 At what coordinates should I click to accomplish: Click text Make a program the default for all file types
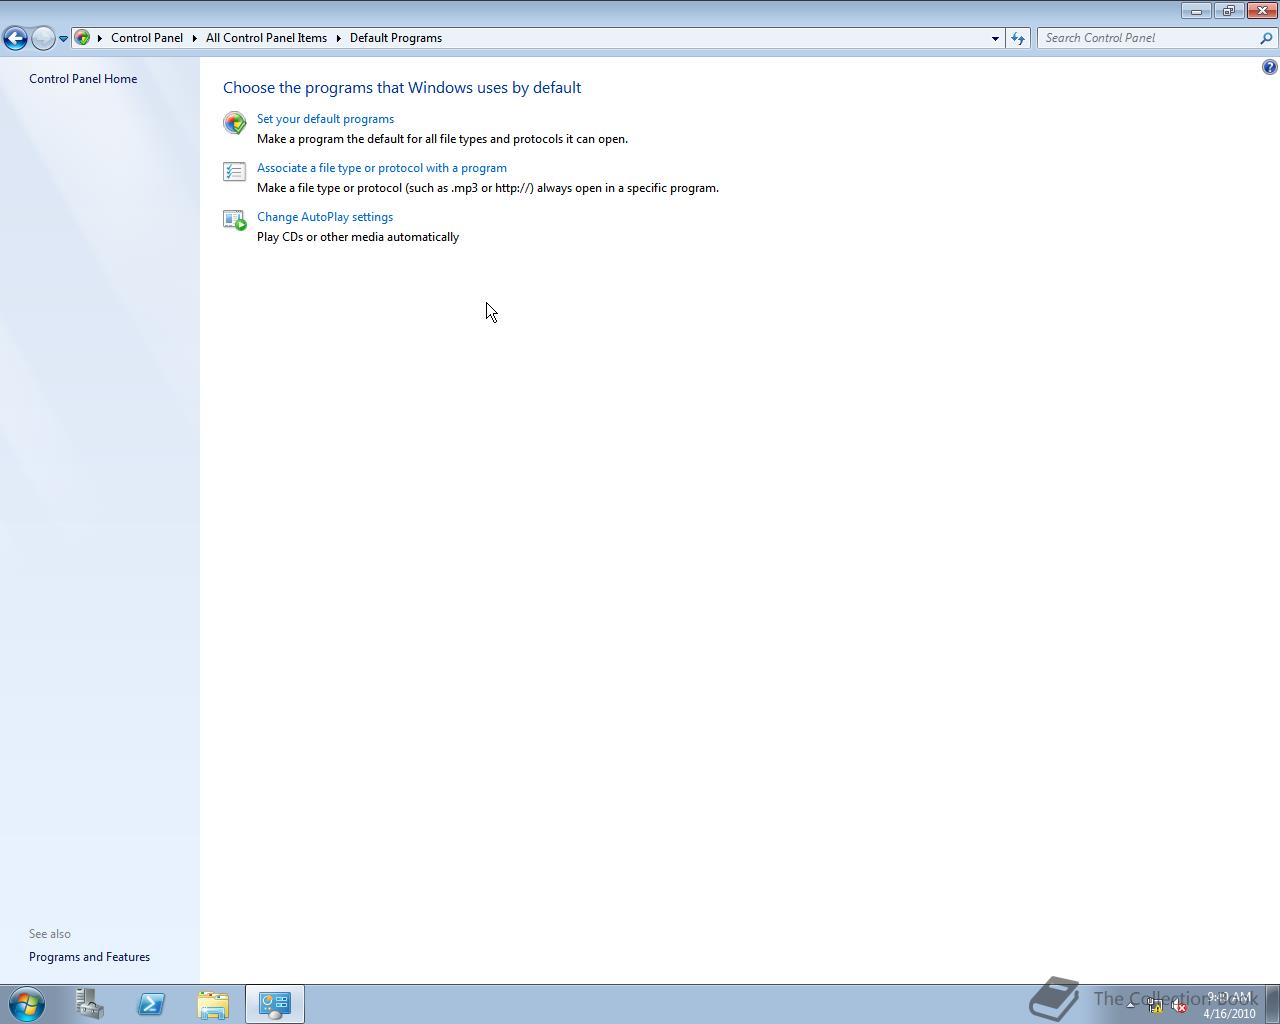point(442,139)
